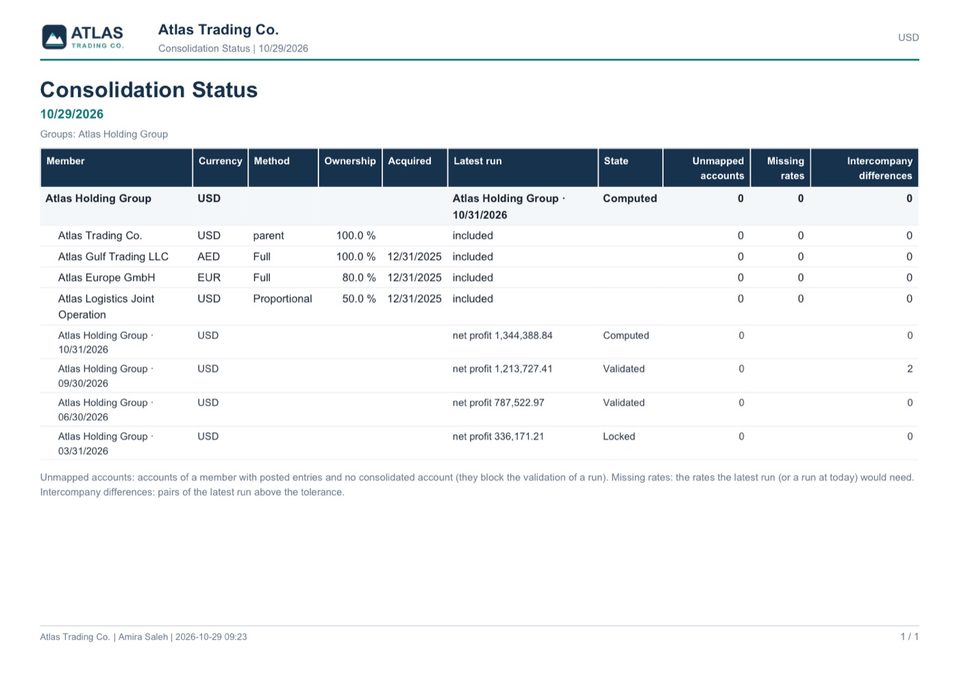Screen dimensions: 959x677
Task: Click the 'Atlas Gulf Trading LLC' member cell
Action: tap(113, 256)
